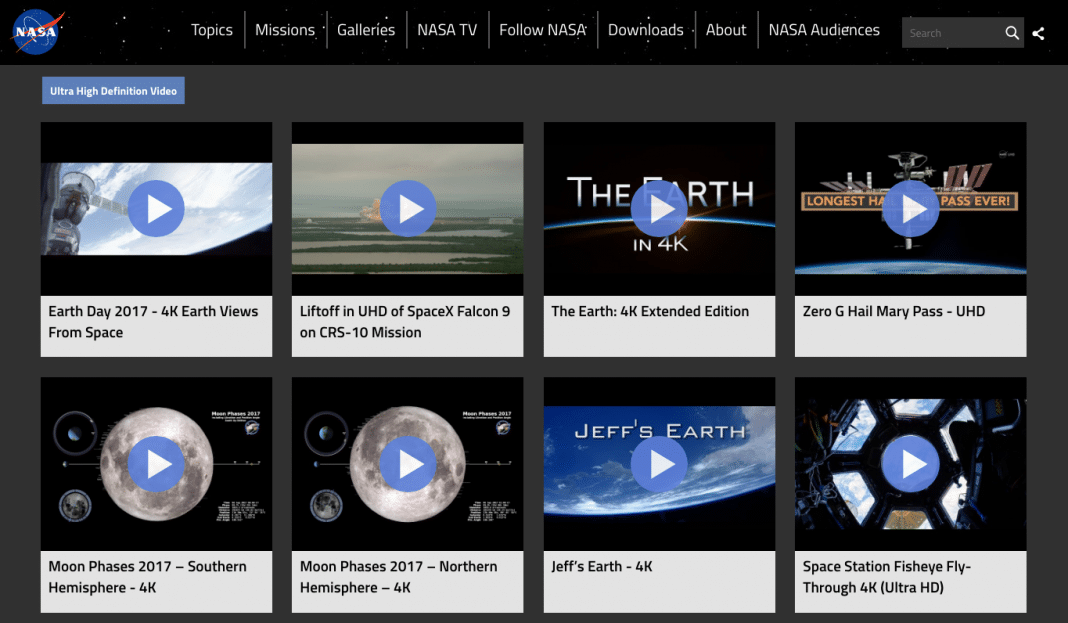
Task: Play Moon Phases Southern Hemisphere video
Action: pyautogui.click(x=156, y=464)
